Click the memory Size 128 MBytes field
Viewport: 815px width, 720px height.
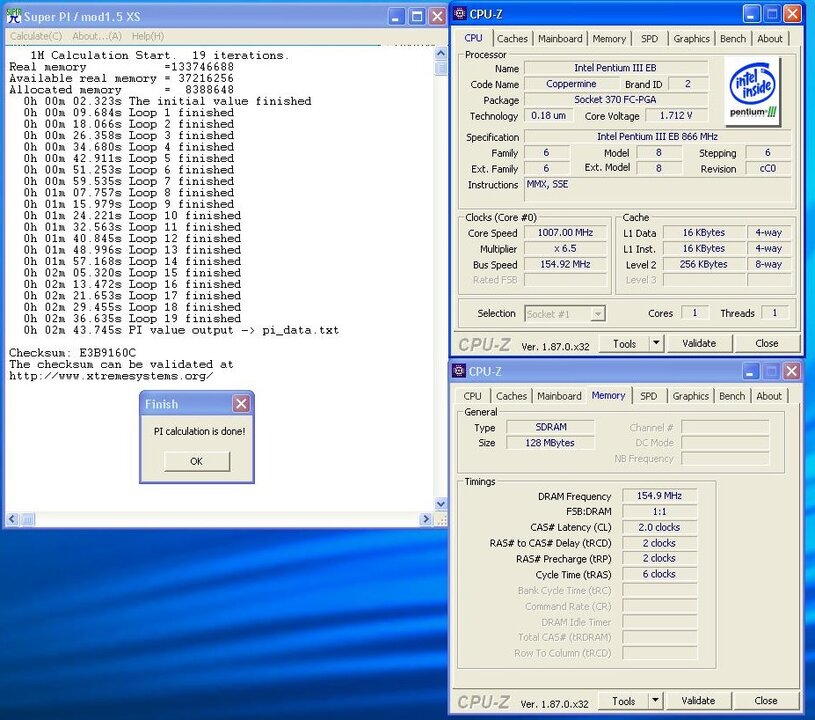point(550,443)
